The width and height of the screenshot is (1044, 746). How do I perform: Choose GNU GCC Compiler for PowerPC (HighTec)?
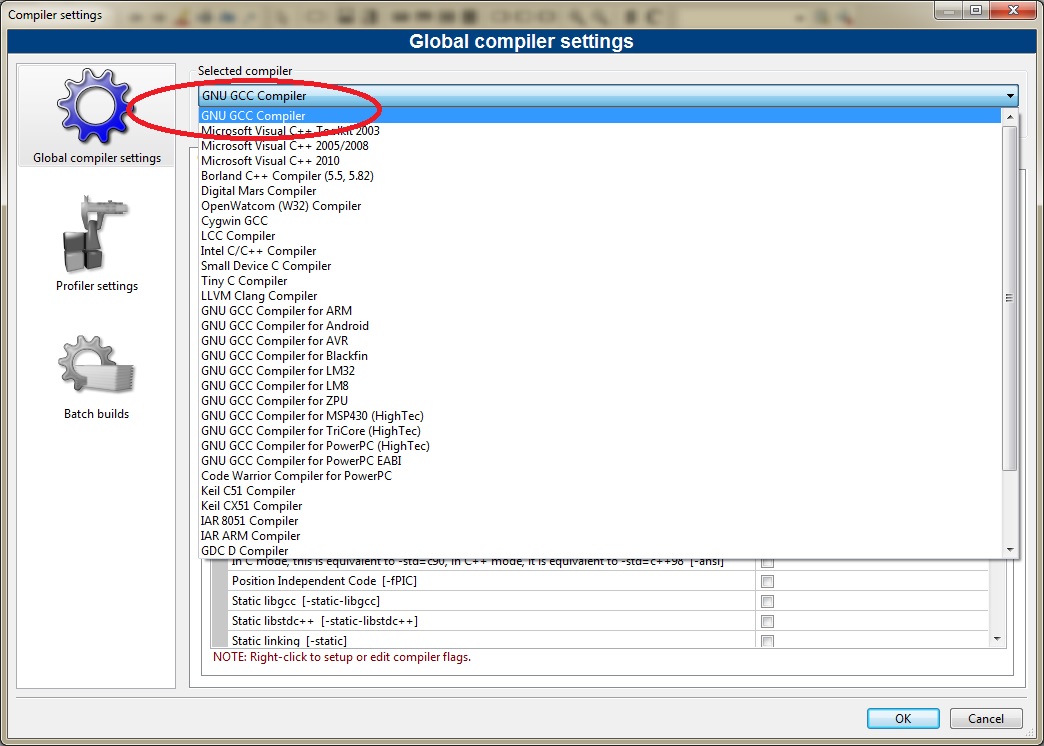(x=600, y=446)
